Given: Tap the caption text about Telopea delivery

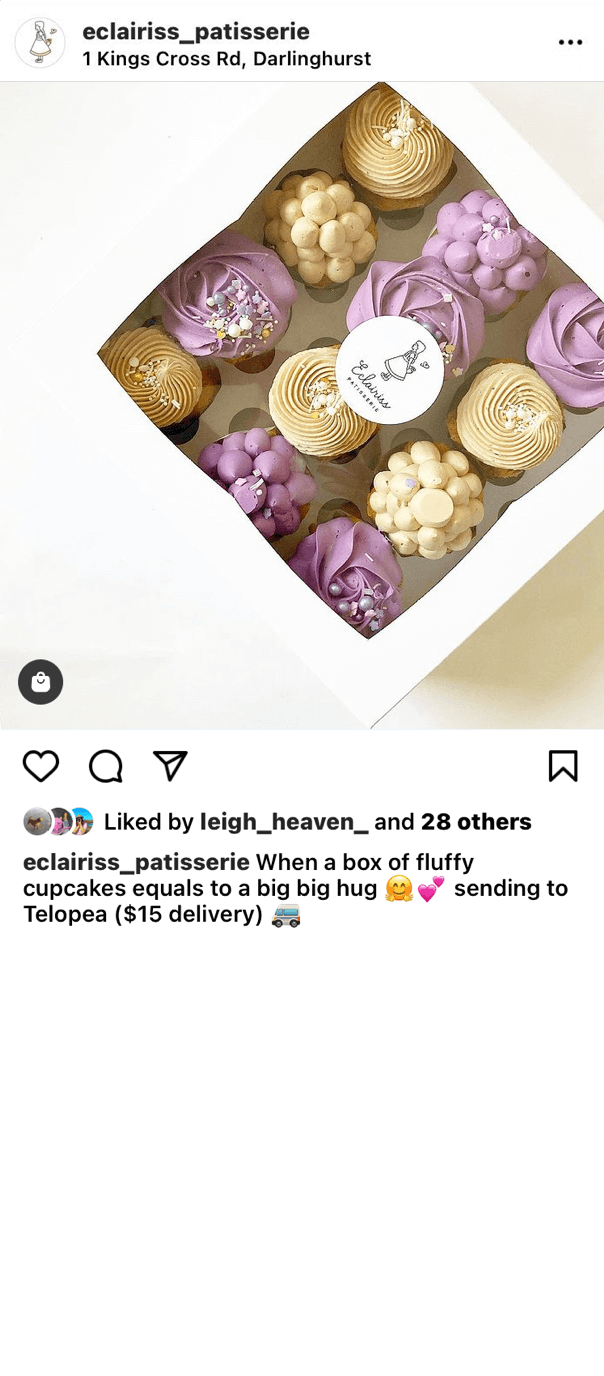Looking at the screenshot, I should tap(295, 889).
